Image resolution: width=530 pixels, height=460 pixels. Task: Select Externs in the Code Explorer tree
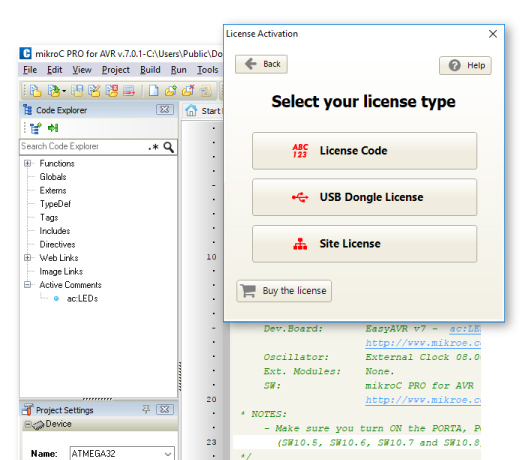click(x=53, y=190)
